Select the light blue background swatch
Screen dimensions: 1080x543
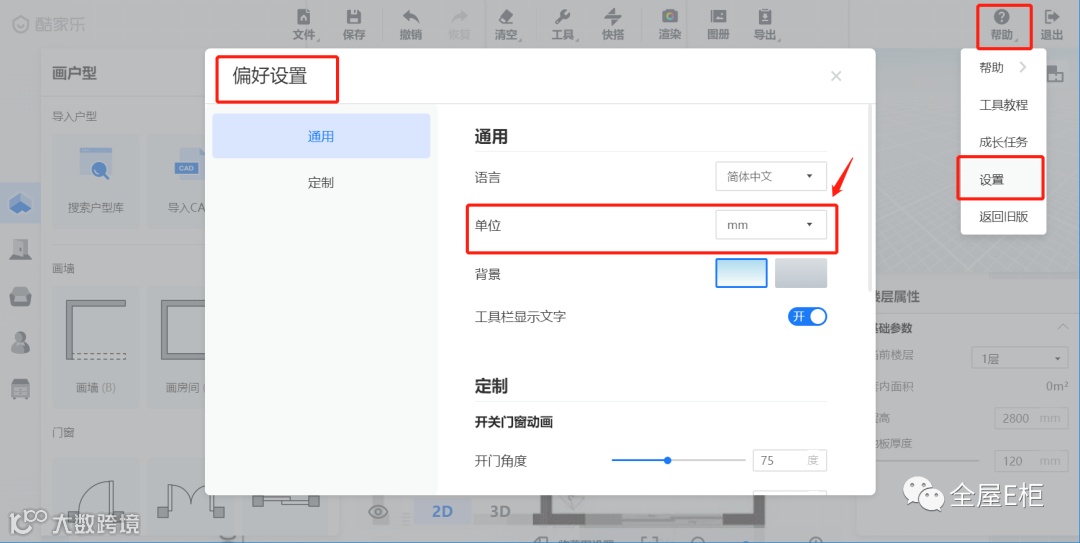coord(741,273)
